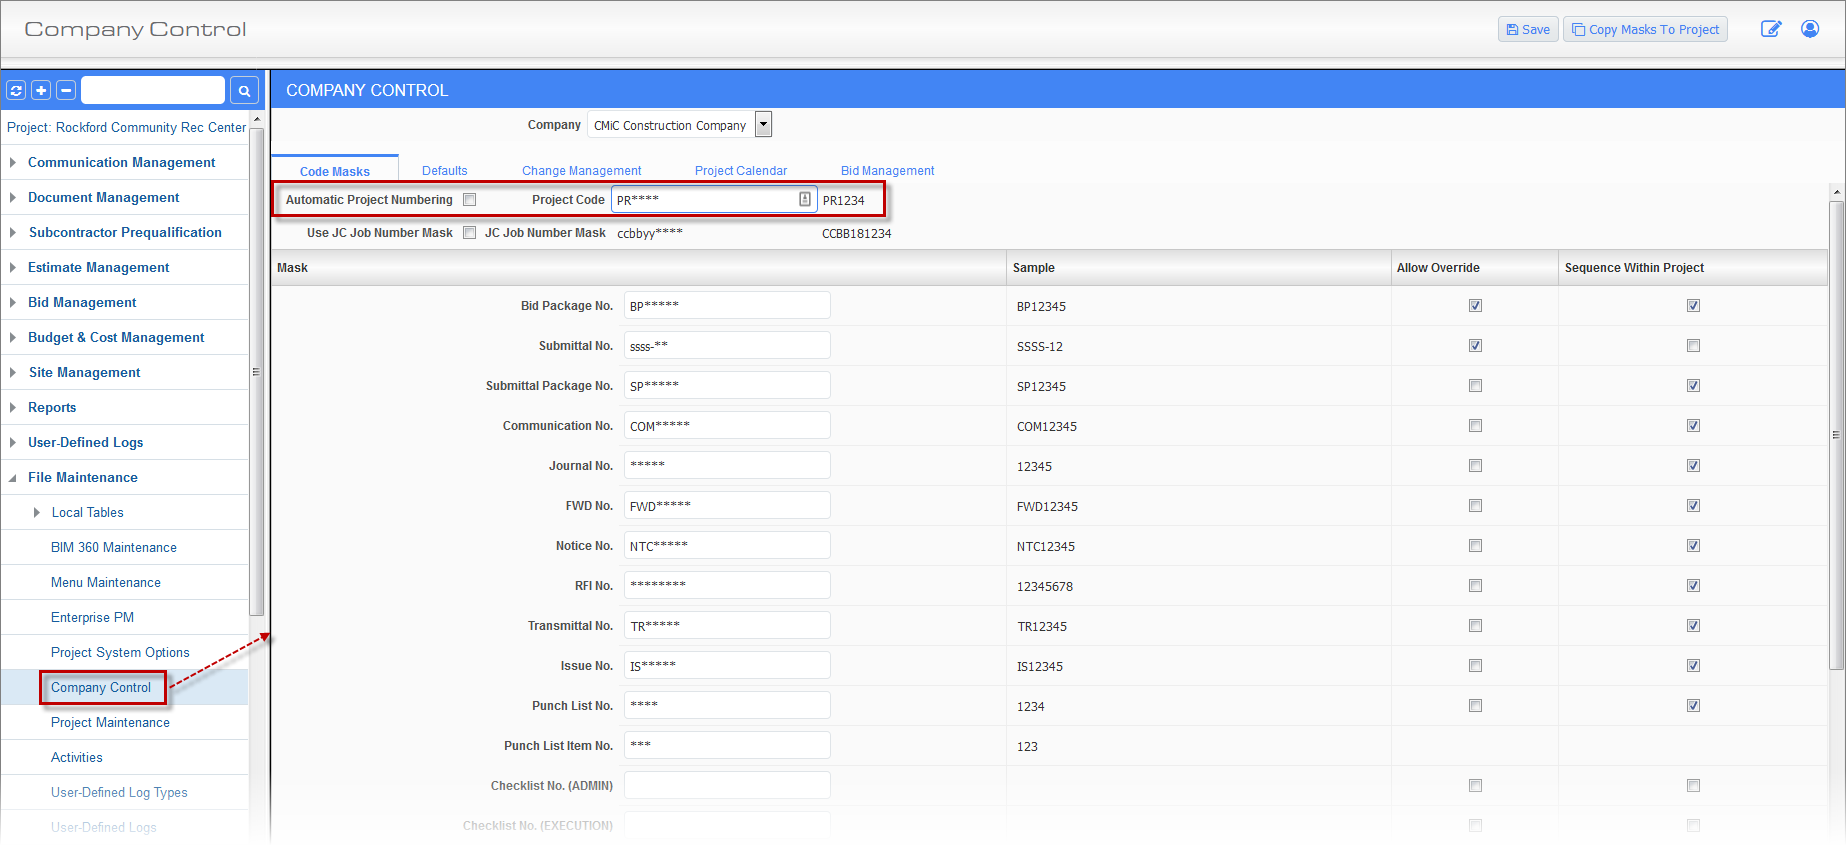
Task: Click the magnifier search icon
Action: [x=244, y=91]
